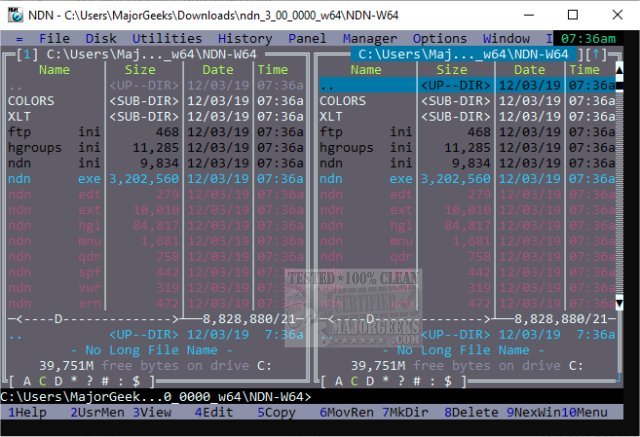Image resolution: width=640 pixels, height=437 pixels.
Task: Switch to drive A in the left panel
Action: coord(27,382)
